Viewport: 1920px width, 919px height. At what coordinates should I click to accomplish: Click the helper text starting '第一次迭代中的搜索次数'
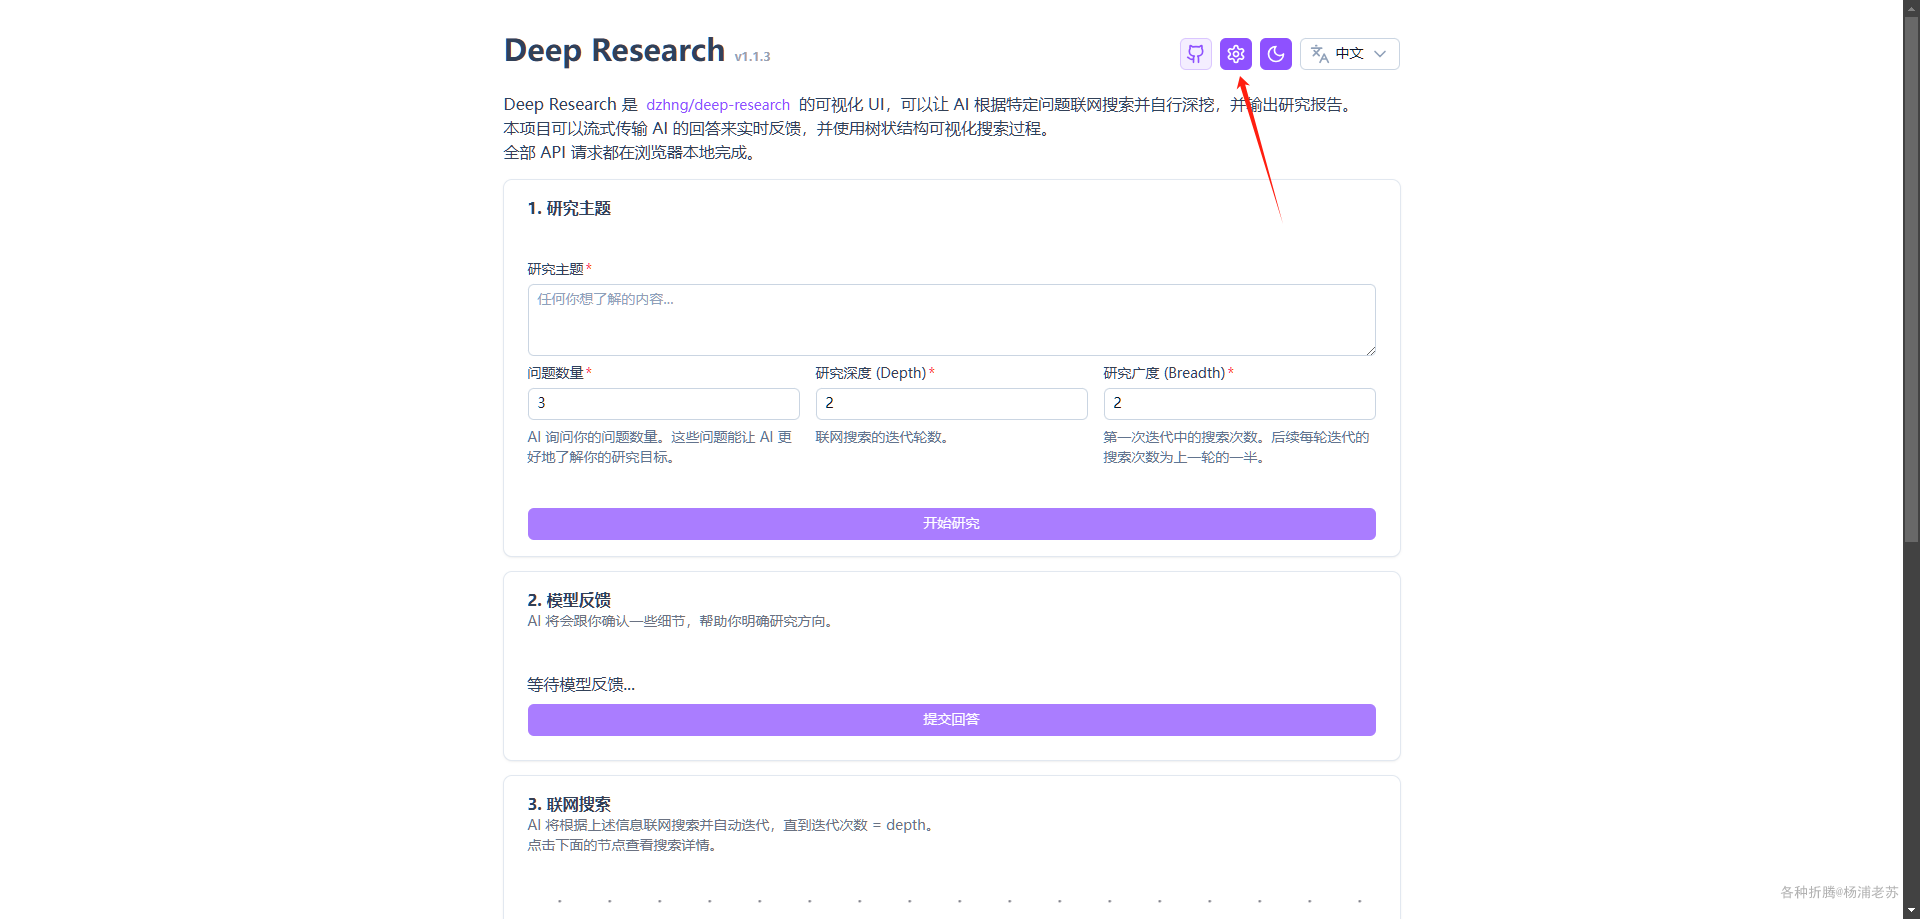pyautogui.click(x=1237, y=447)
